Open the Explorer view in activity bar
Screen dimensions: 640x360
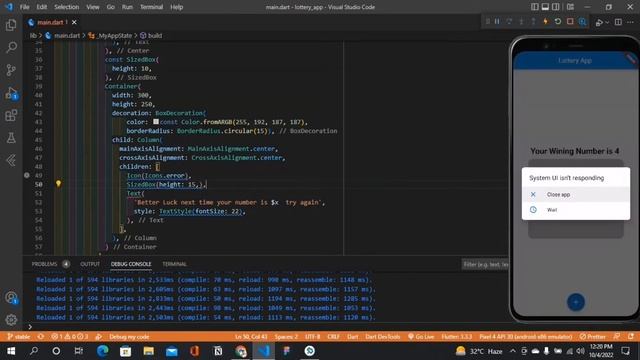coord(11,25)
